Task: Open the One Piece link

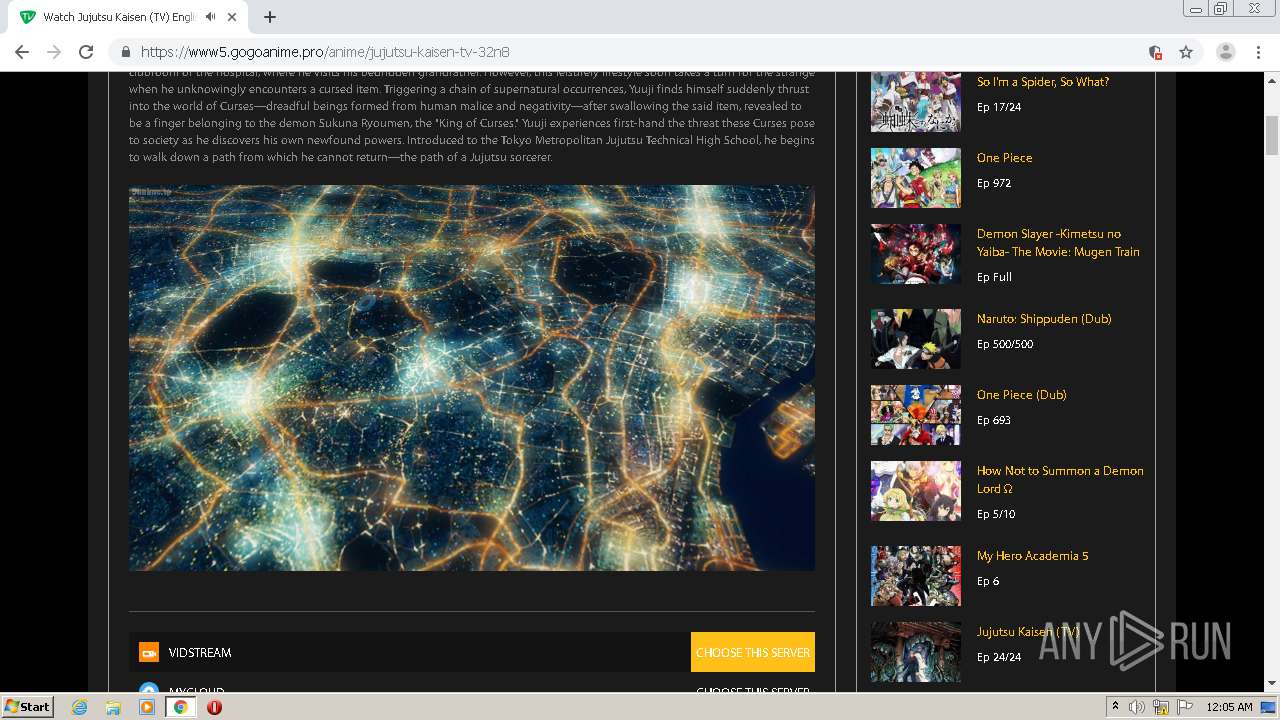Action: click(x=1005, y=158)
